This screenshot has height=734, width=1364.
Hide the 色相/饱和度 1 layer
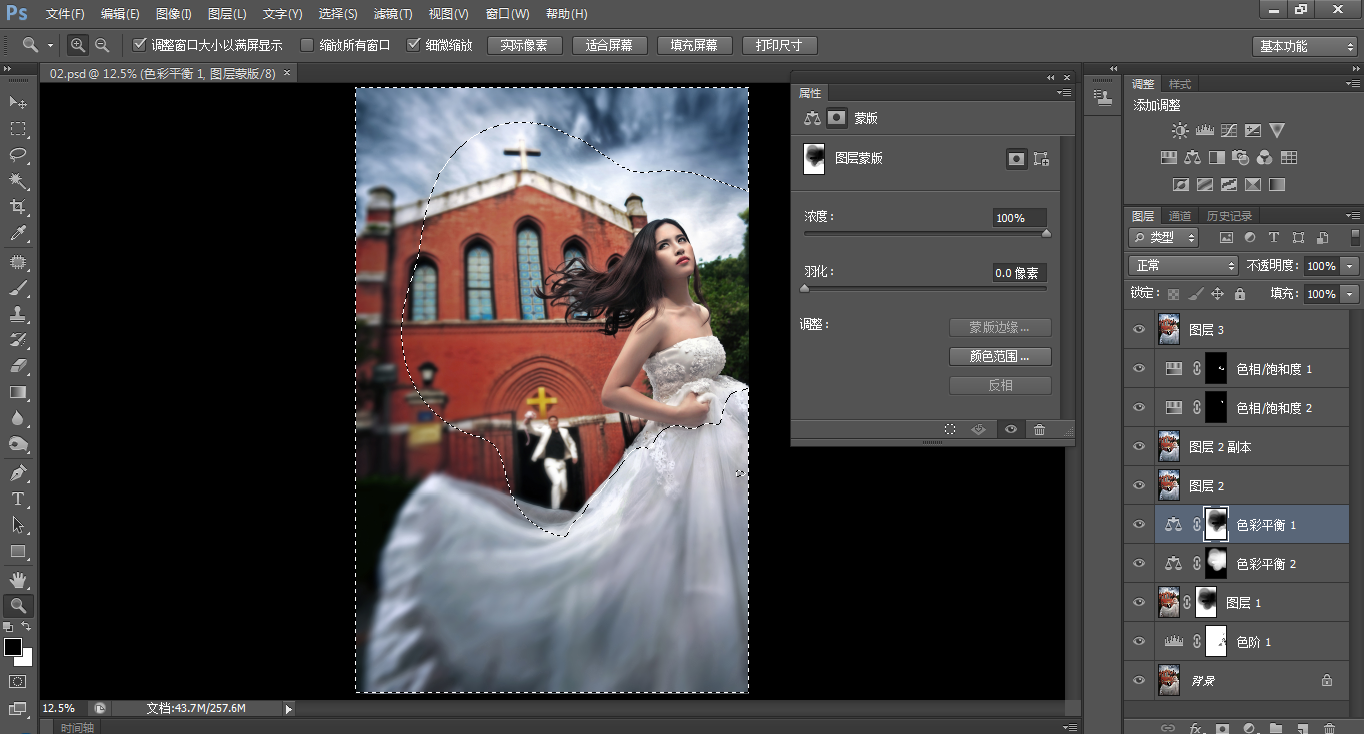click(1138, 368)
